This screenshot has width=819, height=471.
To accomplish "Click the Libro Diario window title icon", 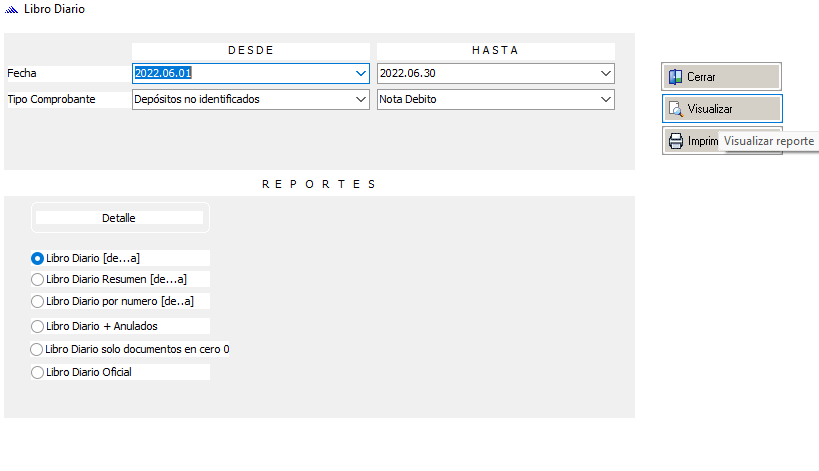I will tap(11, 9).
